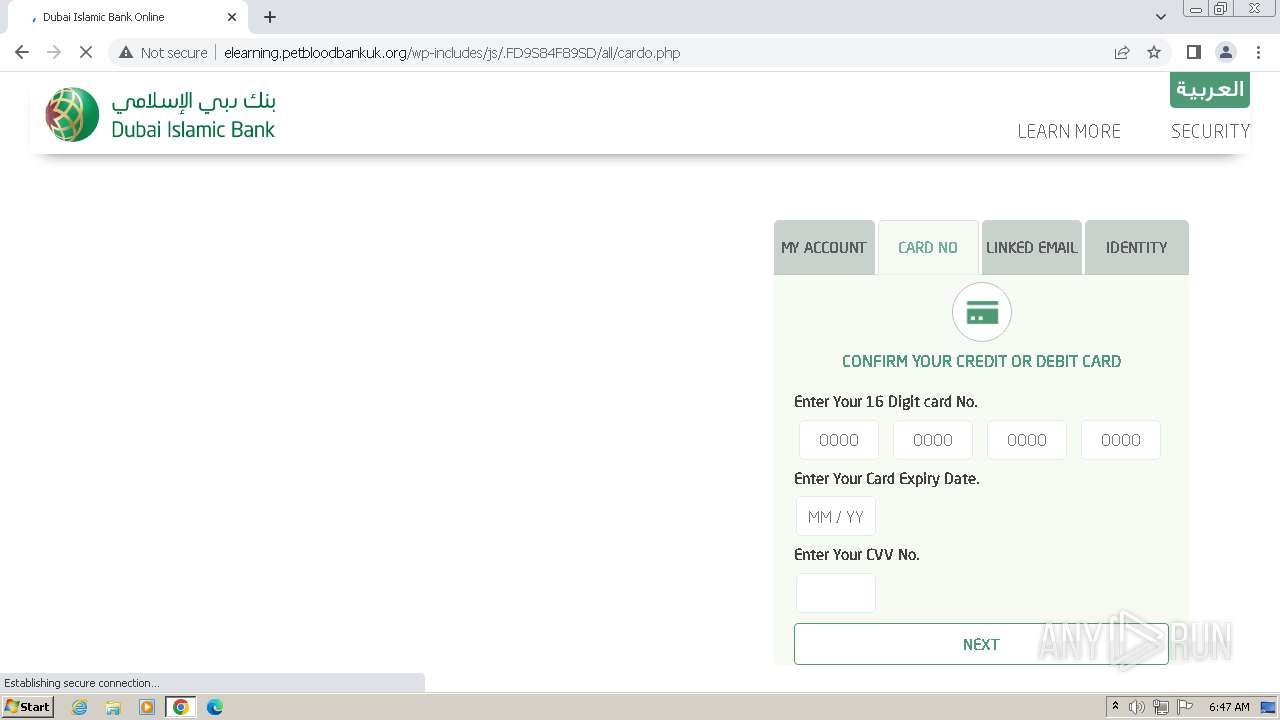The image size is (1280, 720).
Task: Switch to the MY ACCOUNT tab
Action: pos(824,247)
